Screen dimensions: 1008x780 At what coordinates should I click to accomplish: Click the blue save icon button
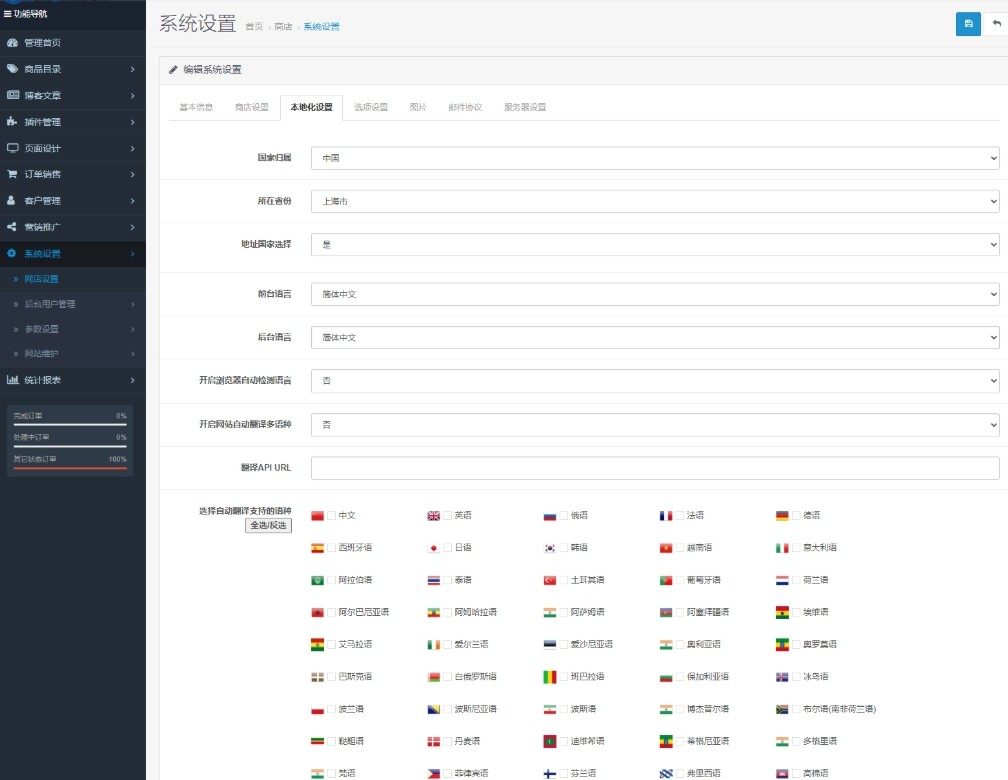tap(968, 24)
